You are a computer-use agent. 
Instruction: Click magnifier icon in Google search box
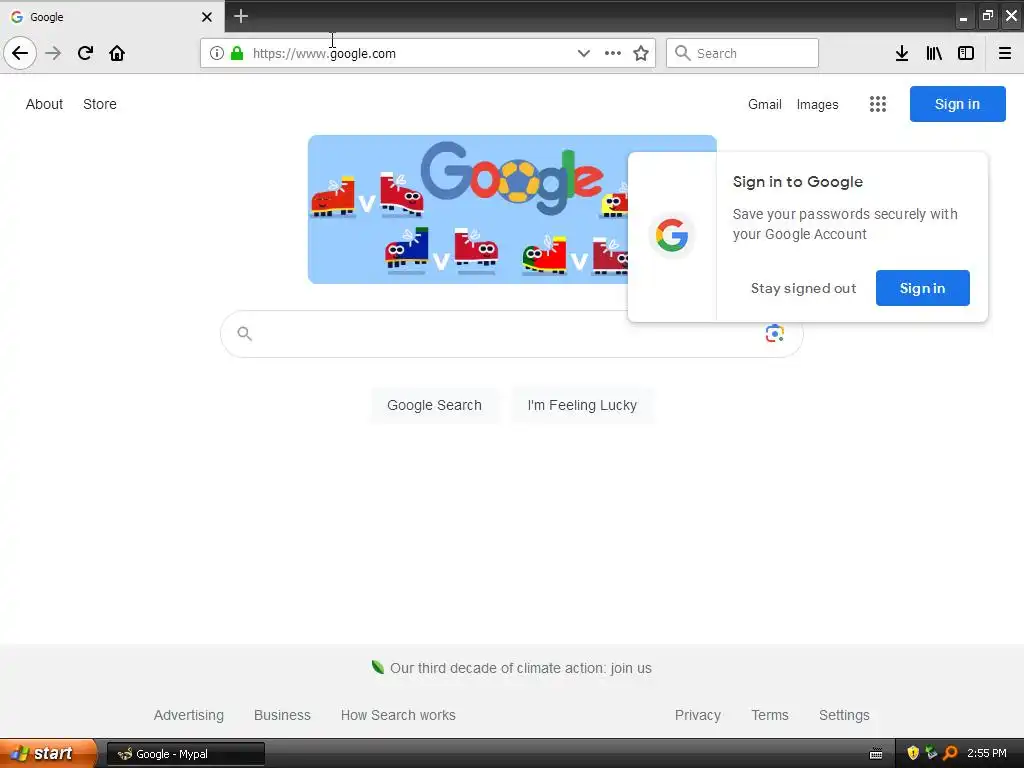(244, 334)
